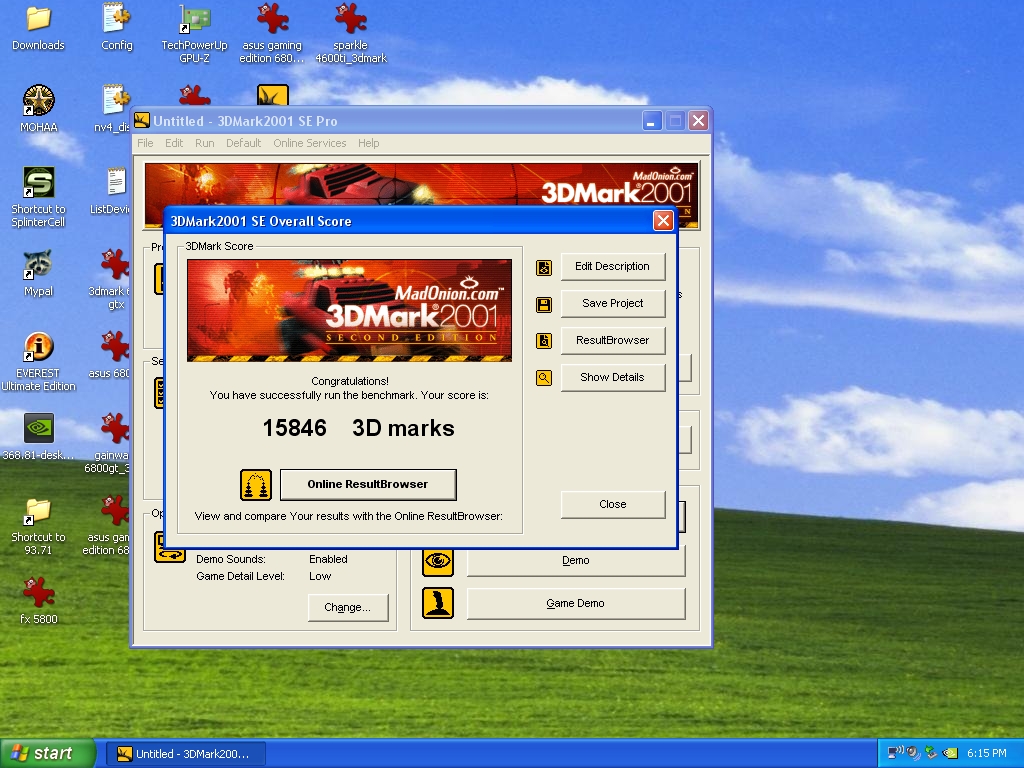Open the sparkle 4600ti_3dmark file
Viewport: 1024px width, 768px height.
point(351,35)
